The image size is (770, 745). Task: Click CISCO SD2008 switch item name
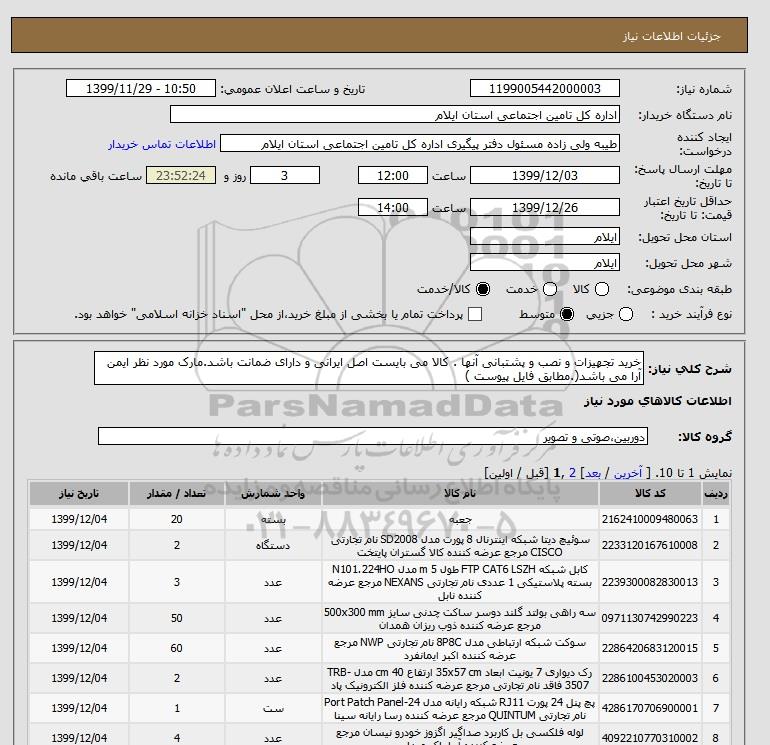(460, 546)
